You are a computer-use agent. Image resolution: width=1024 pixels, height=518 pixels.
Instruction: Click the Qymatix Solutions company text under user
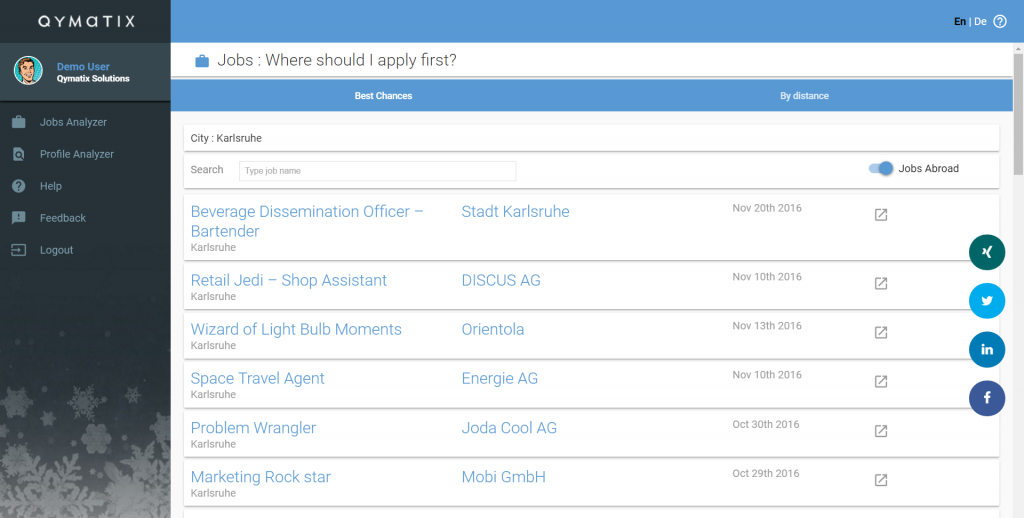pos(93,78)
